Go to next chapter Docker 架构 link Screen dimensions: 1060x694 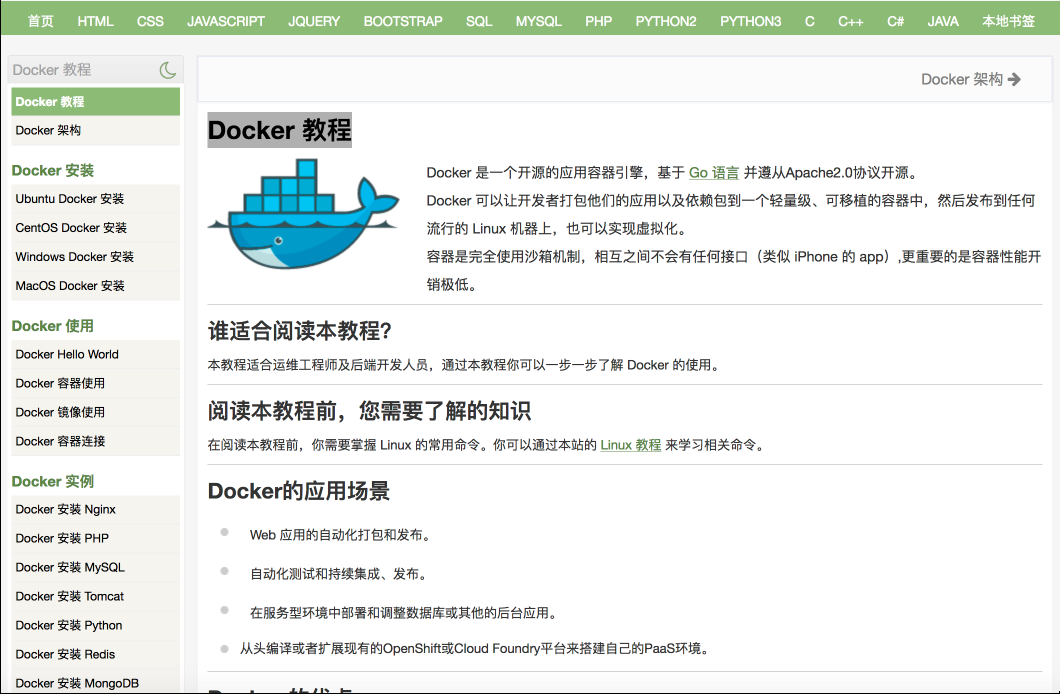[971, 80]
